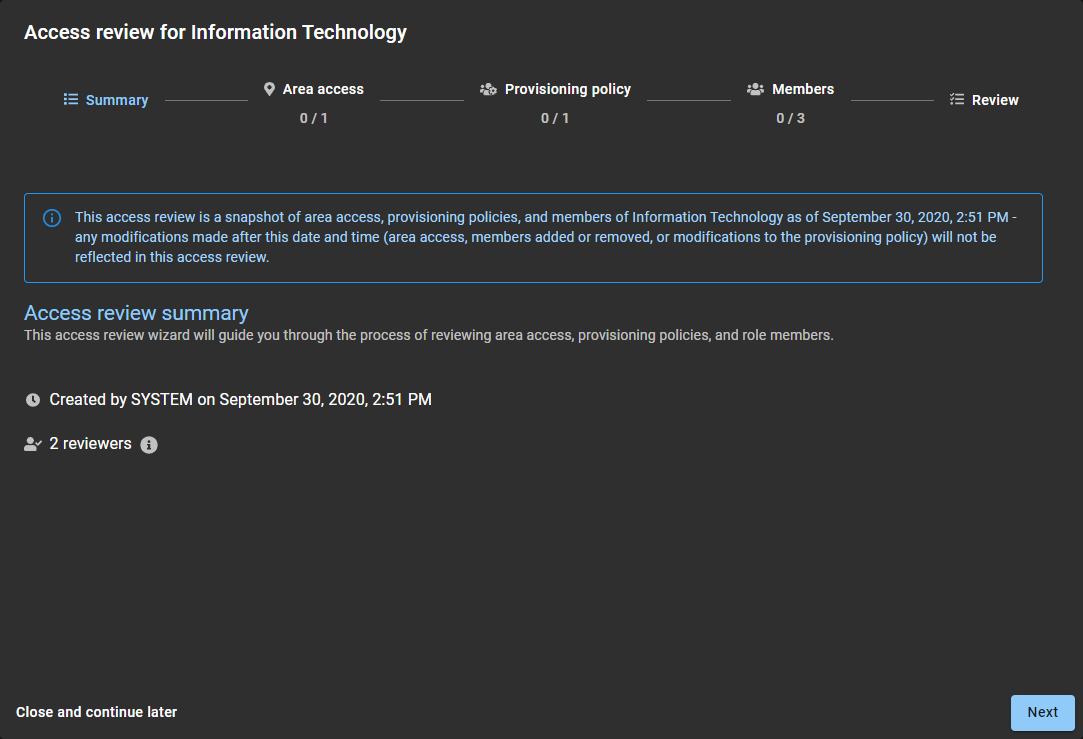The width and height of the screenshot is (1083, 739).
Task: Click the reviewer person-check icon
Action: click(33, 444)
